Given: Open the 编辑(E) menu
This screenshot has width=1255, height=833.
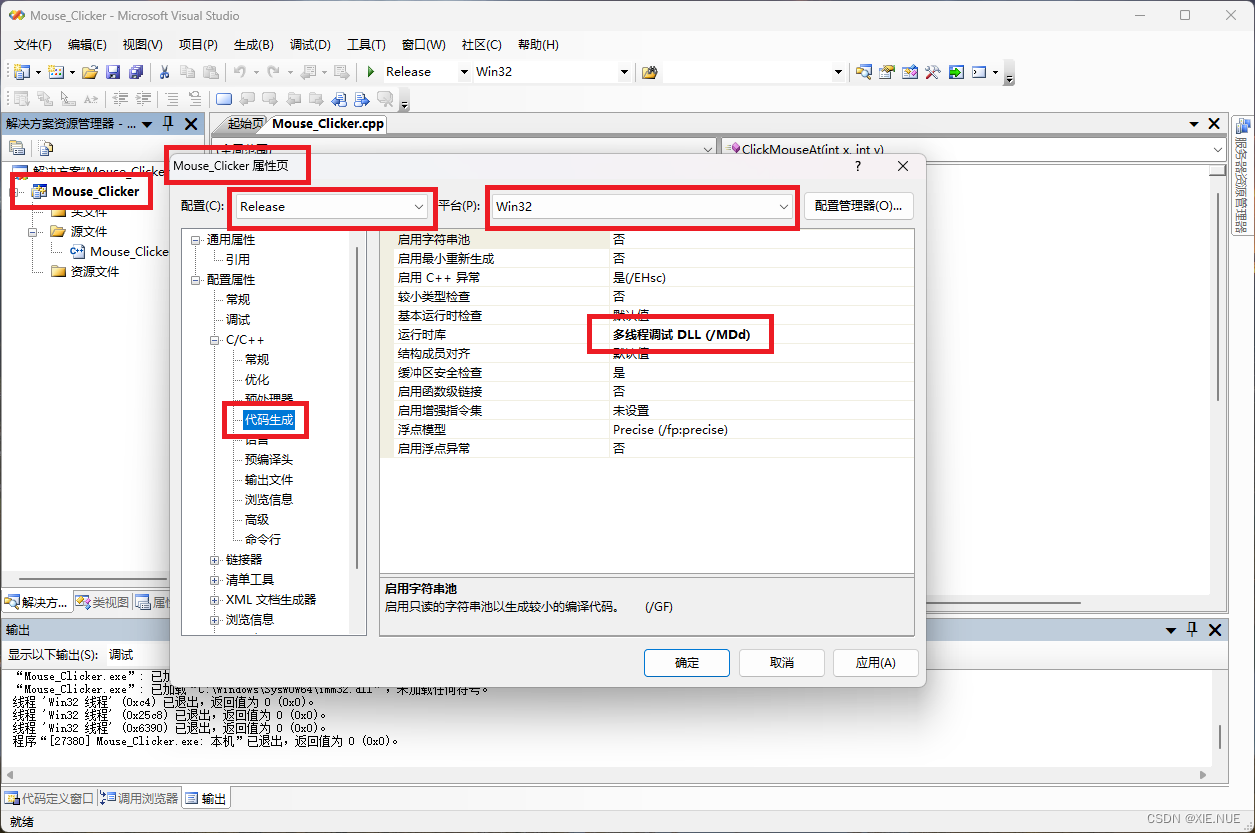Looking at the screenshot, I should (x=87, y=45).
